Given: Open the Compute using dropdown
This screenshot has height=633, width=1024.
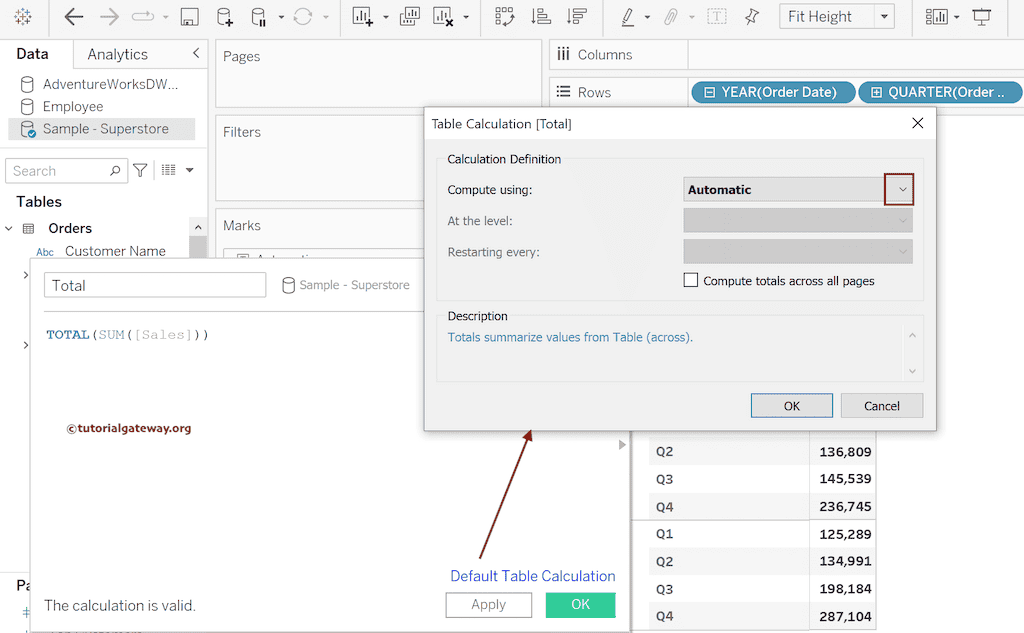Looking at the screenshot, I should [x=899, y=188].
